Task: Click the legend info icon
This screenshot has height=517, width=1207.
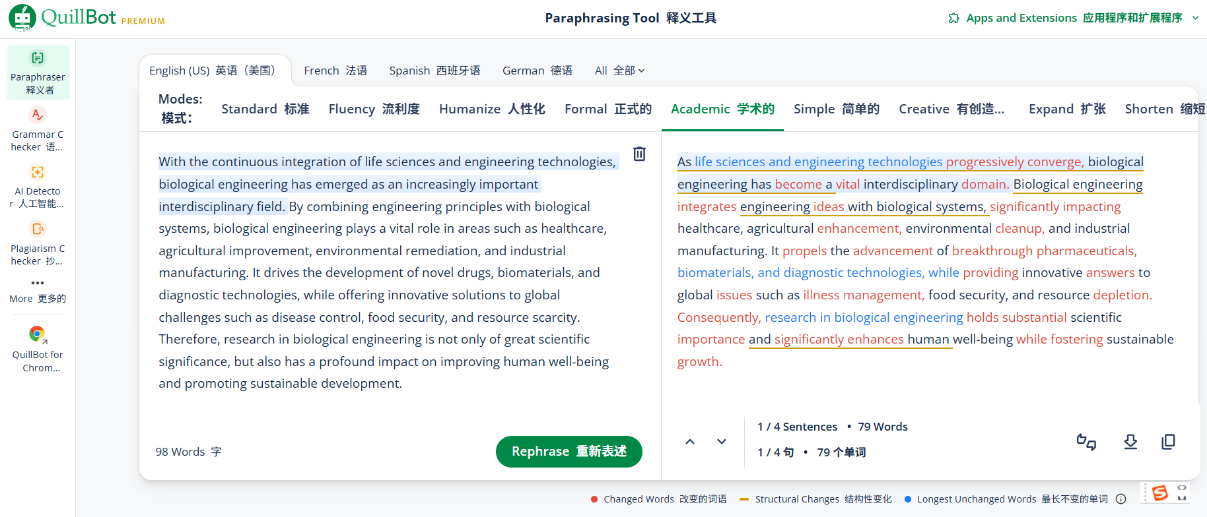Action: (1121, 499)
